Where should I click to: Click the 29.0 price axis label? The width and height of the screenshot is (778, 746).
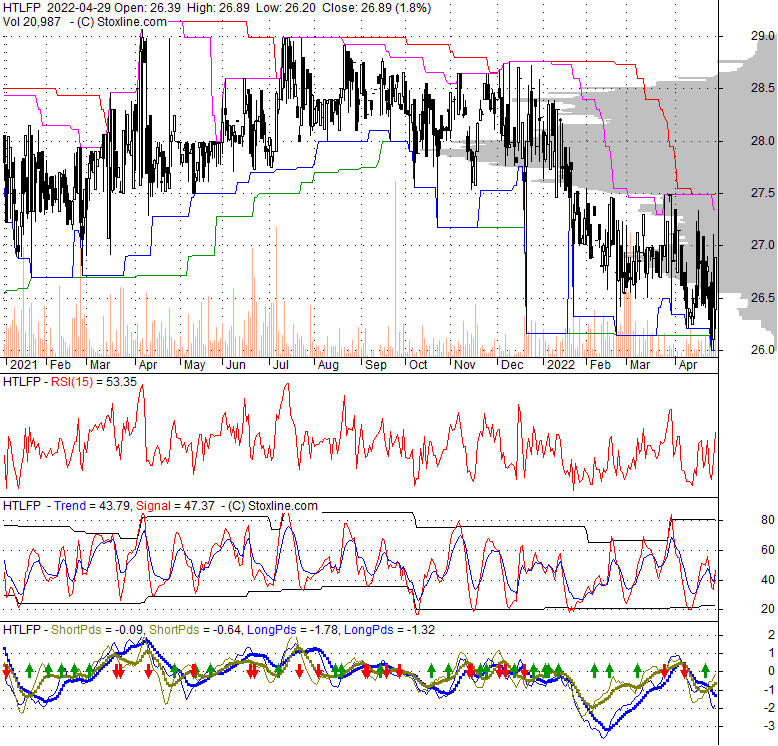(763, 36)
